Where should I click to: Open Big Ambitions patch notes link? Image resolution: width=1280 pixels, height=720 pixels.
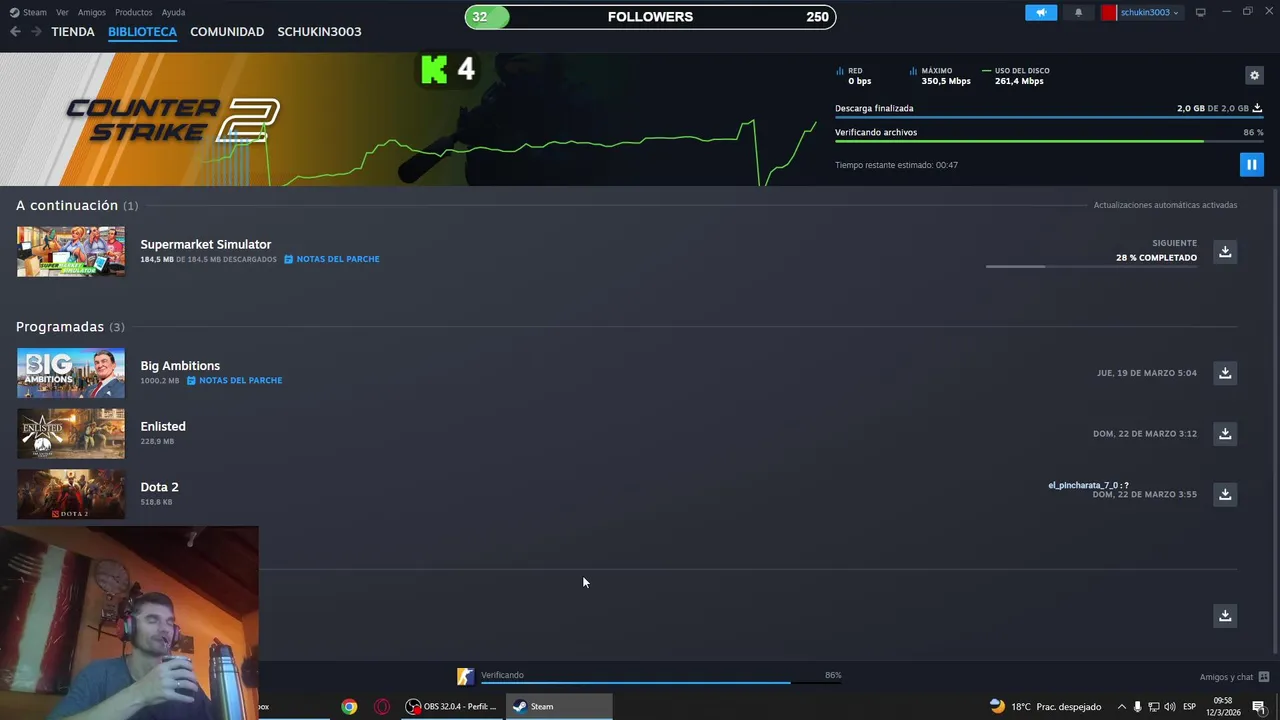(234, 381)
